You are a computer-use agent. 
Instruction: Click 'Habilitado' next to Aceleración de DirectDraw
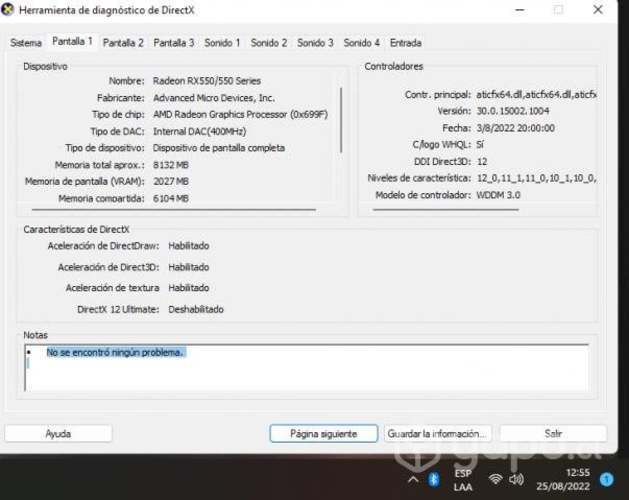pos(189,246)
